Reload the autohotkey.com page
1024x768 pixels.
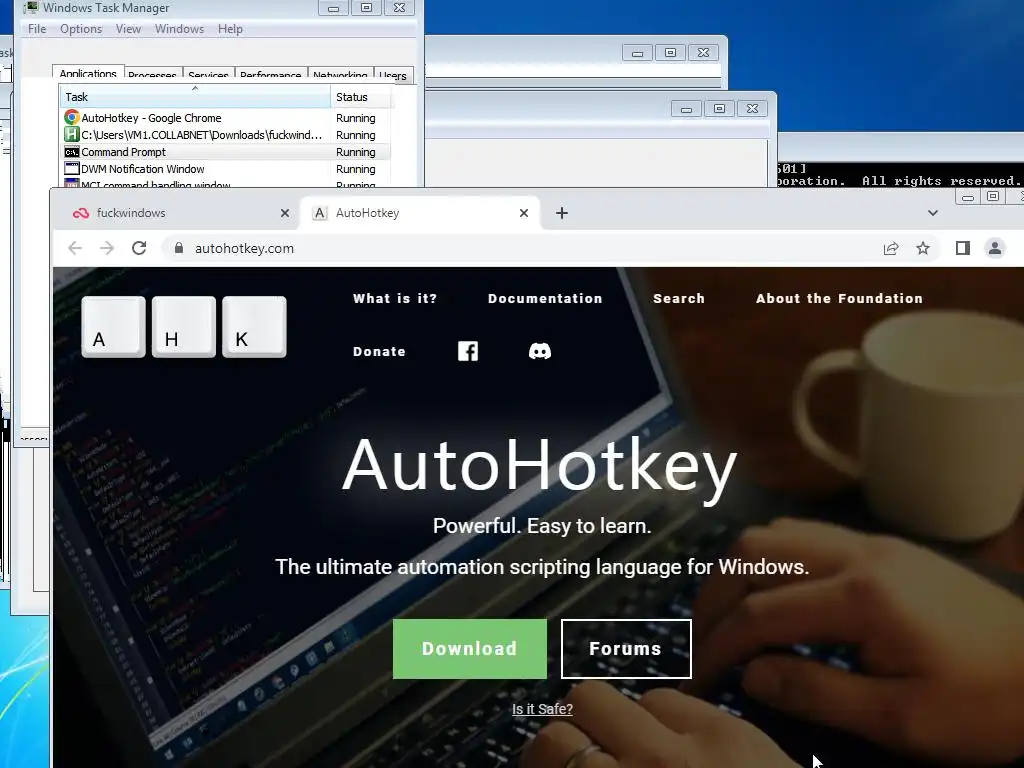click(x=138, y=248)
